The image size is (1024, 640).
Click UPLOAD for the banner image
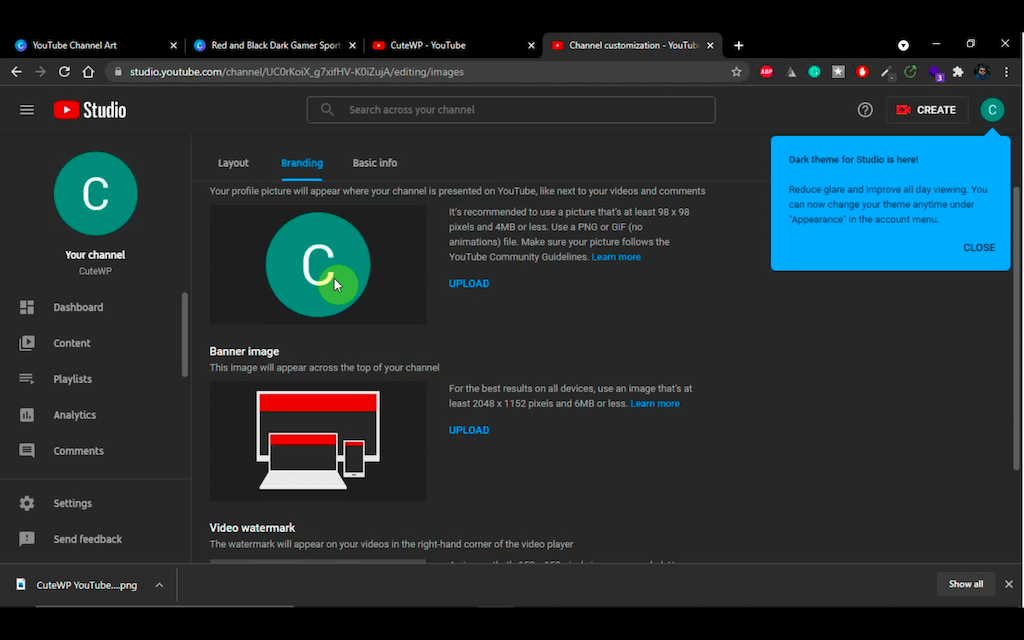[469, 430]
